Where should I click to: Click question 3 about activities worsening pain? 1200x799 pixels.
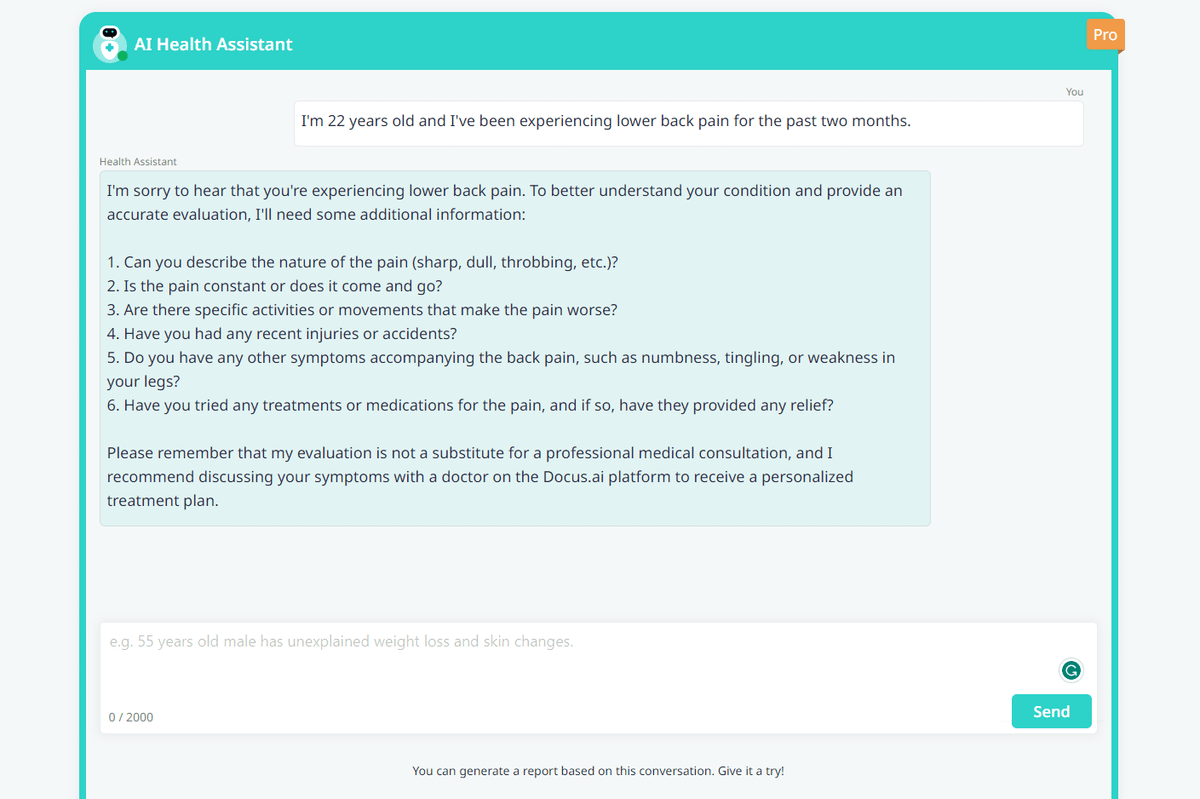[x=362, y=310]
